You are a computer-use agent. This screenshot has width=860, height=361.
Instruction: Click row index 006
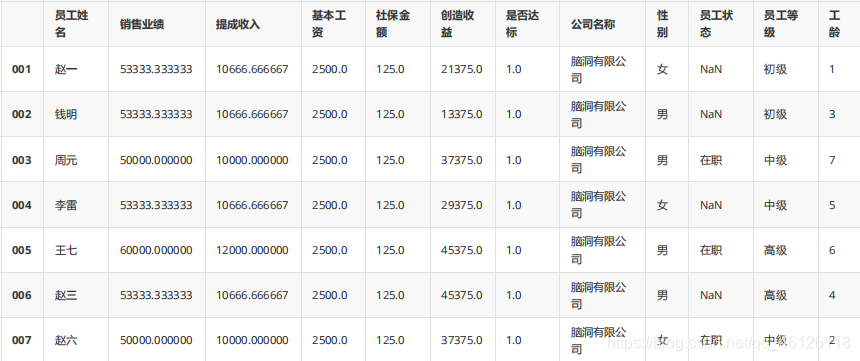[22, 295]
